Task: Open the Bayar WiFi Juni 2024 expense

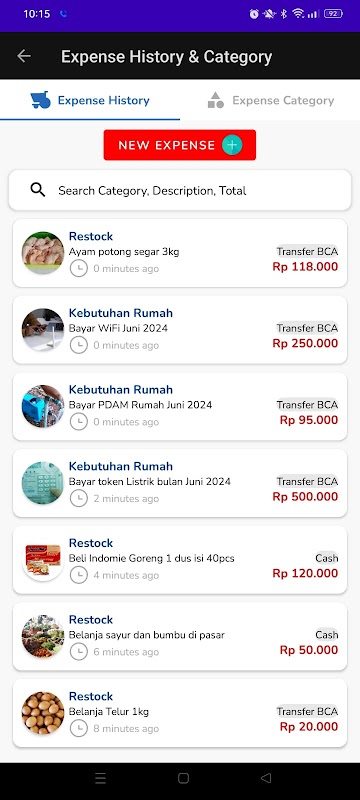Action: (x=180, y=330)
